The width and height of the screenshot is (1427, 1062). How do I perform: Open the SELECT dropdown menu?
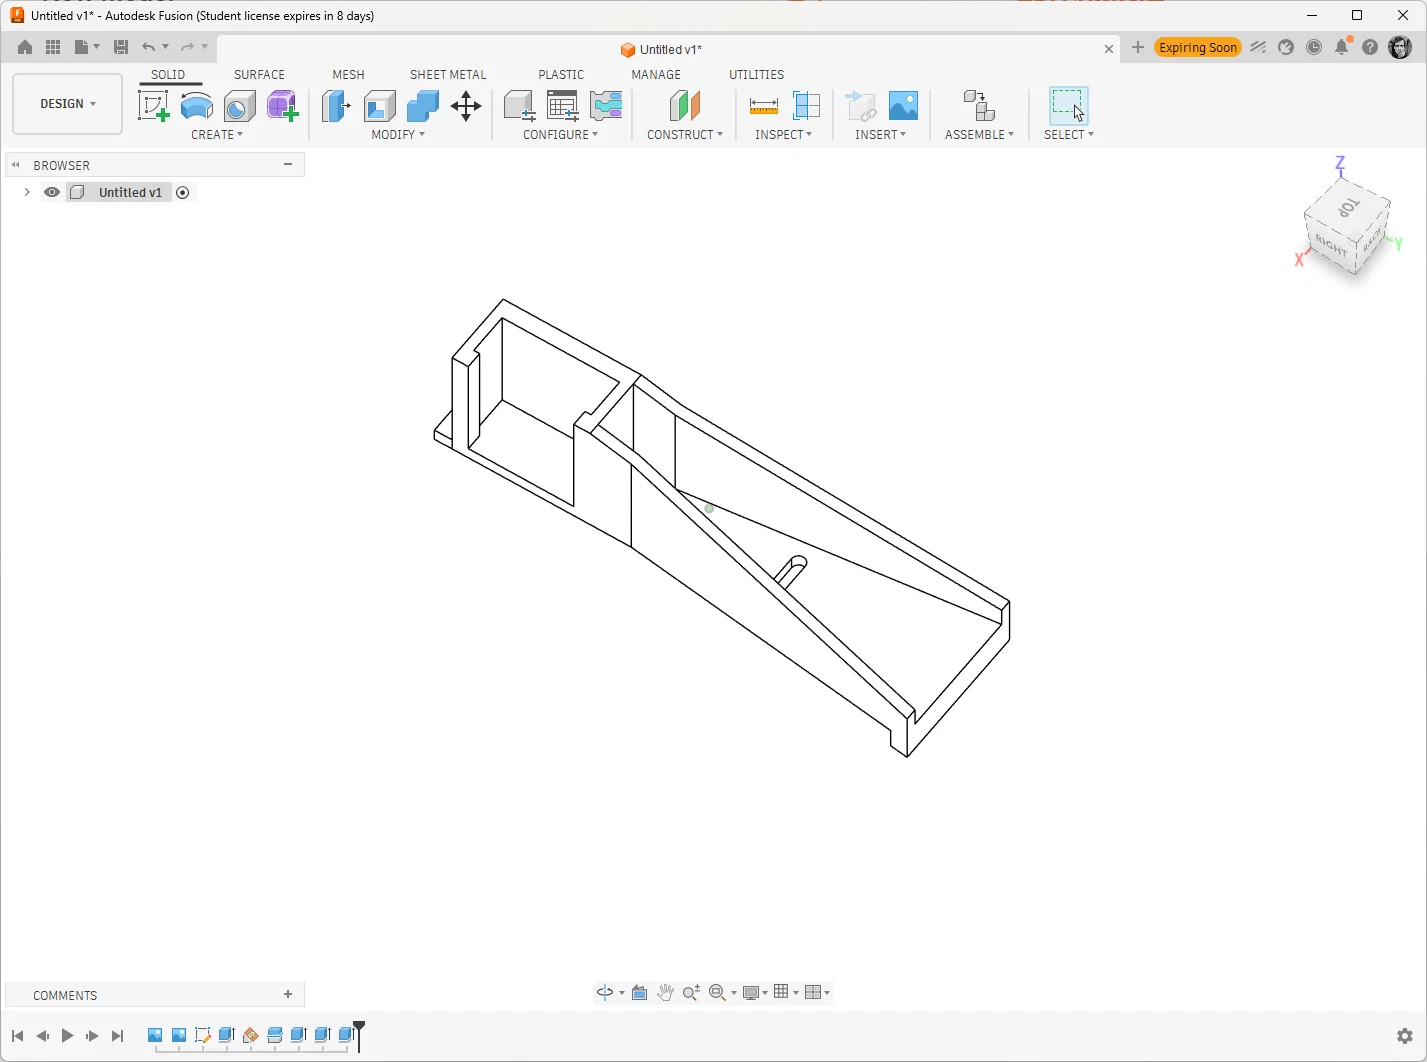point(1069,135)
